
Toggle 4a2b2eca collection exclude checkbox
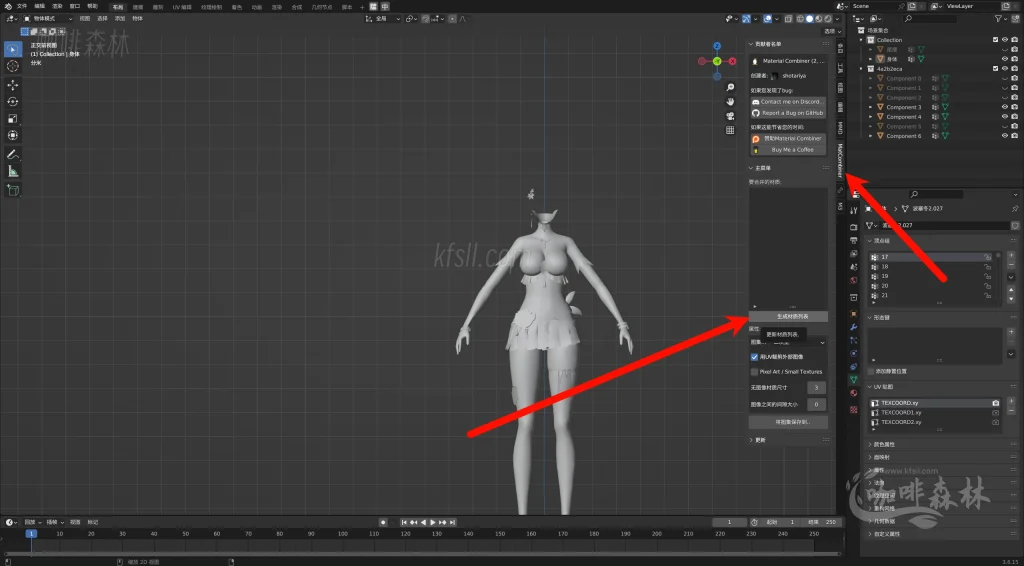995,69
